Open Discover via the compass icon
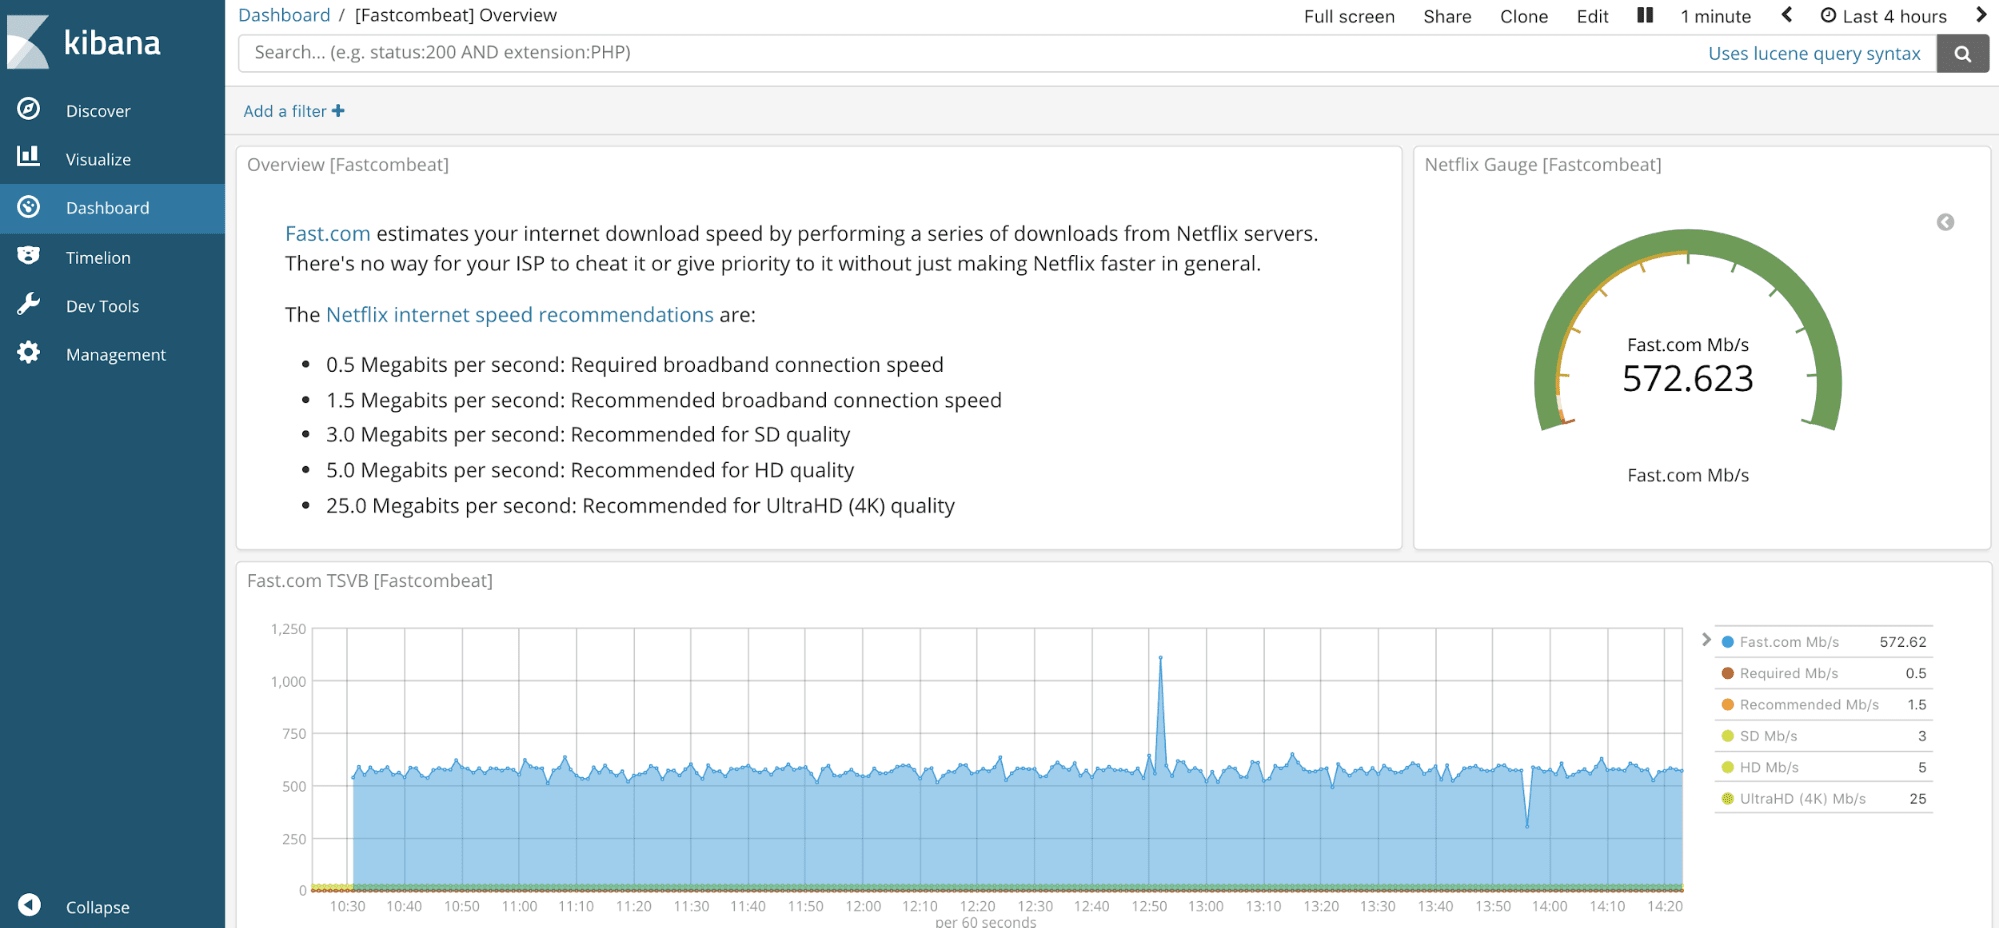The image size is (1999, 928). (x=29, y=109)
